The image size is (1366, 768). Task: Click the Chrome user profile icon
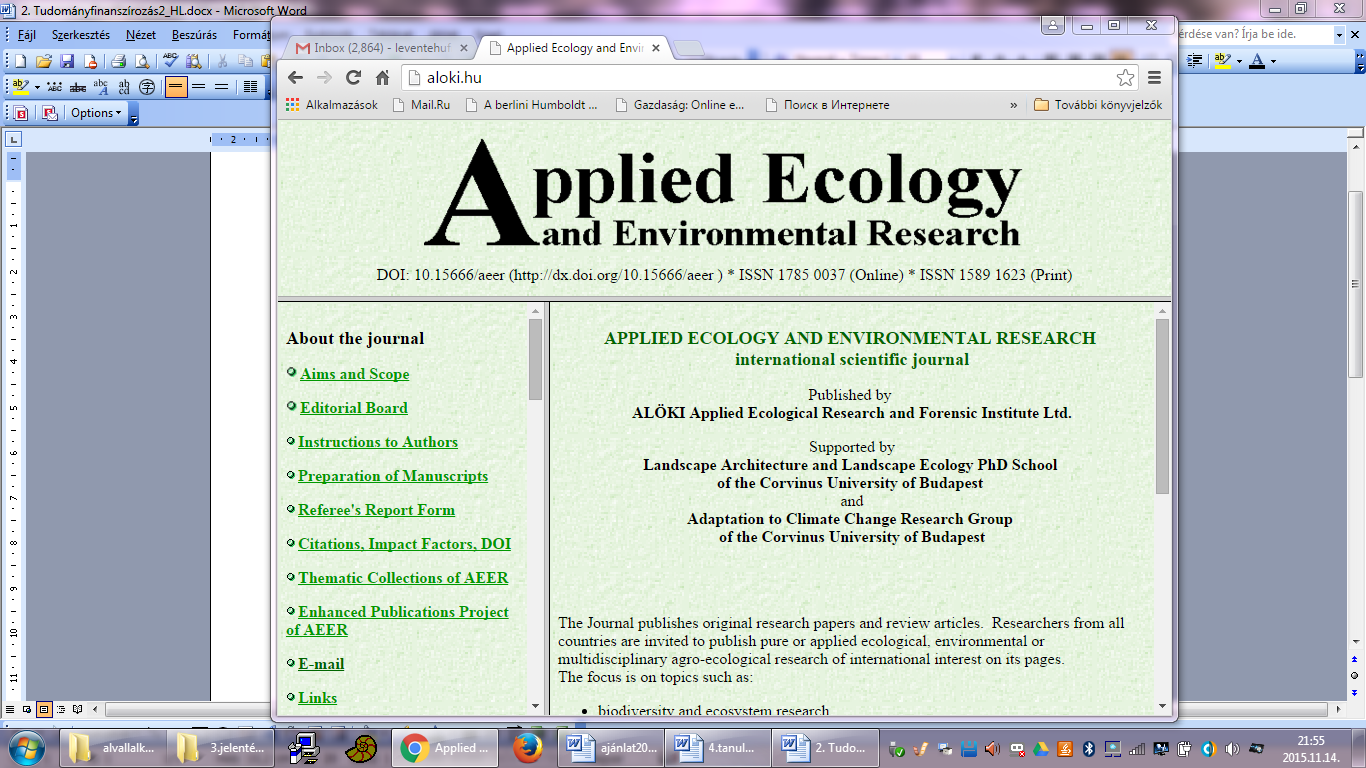point(1054,26)
